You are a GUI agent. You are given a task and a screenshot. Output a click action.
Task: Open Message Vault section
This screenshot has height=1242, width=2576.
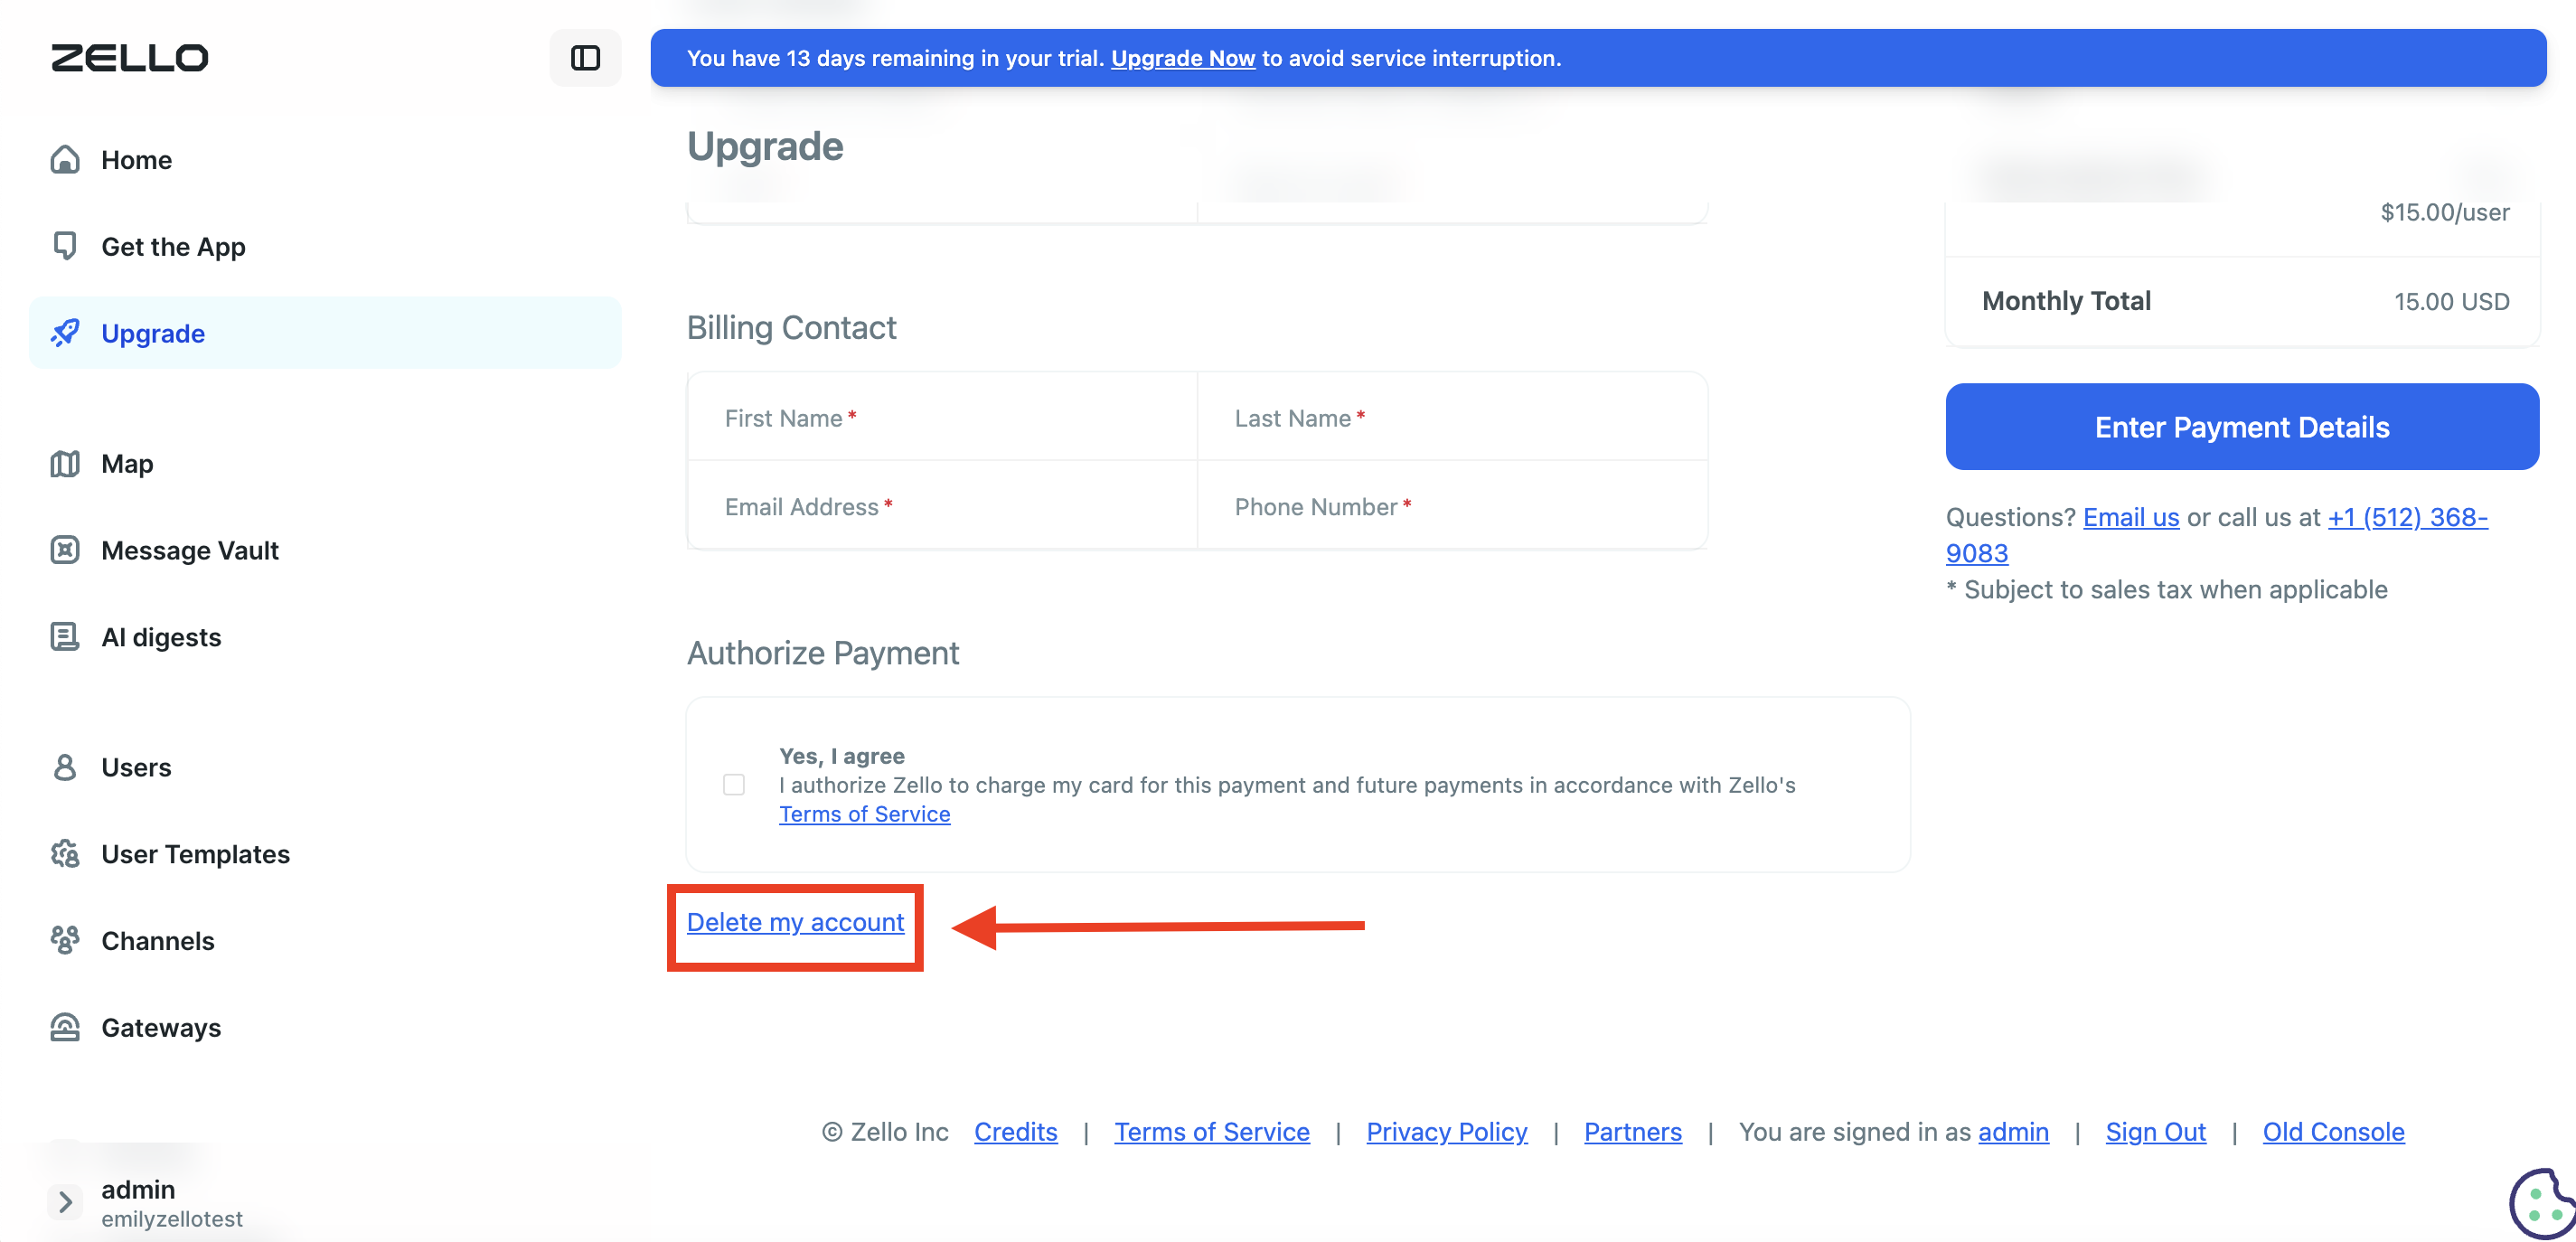(326, 550)
